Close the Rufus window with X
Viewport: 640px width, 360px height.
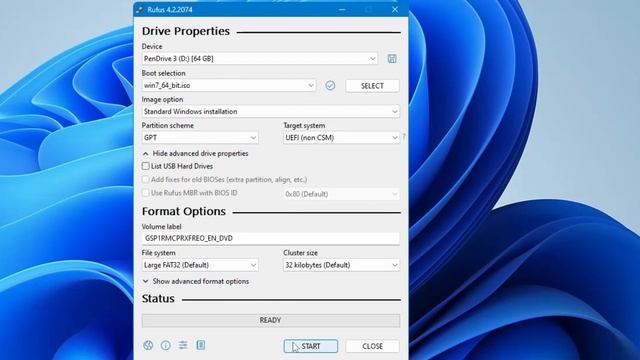(x=395, y=9)
